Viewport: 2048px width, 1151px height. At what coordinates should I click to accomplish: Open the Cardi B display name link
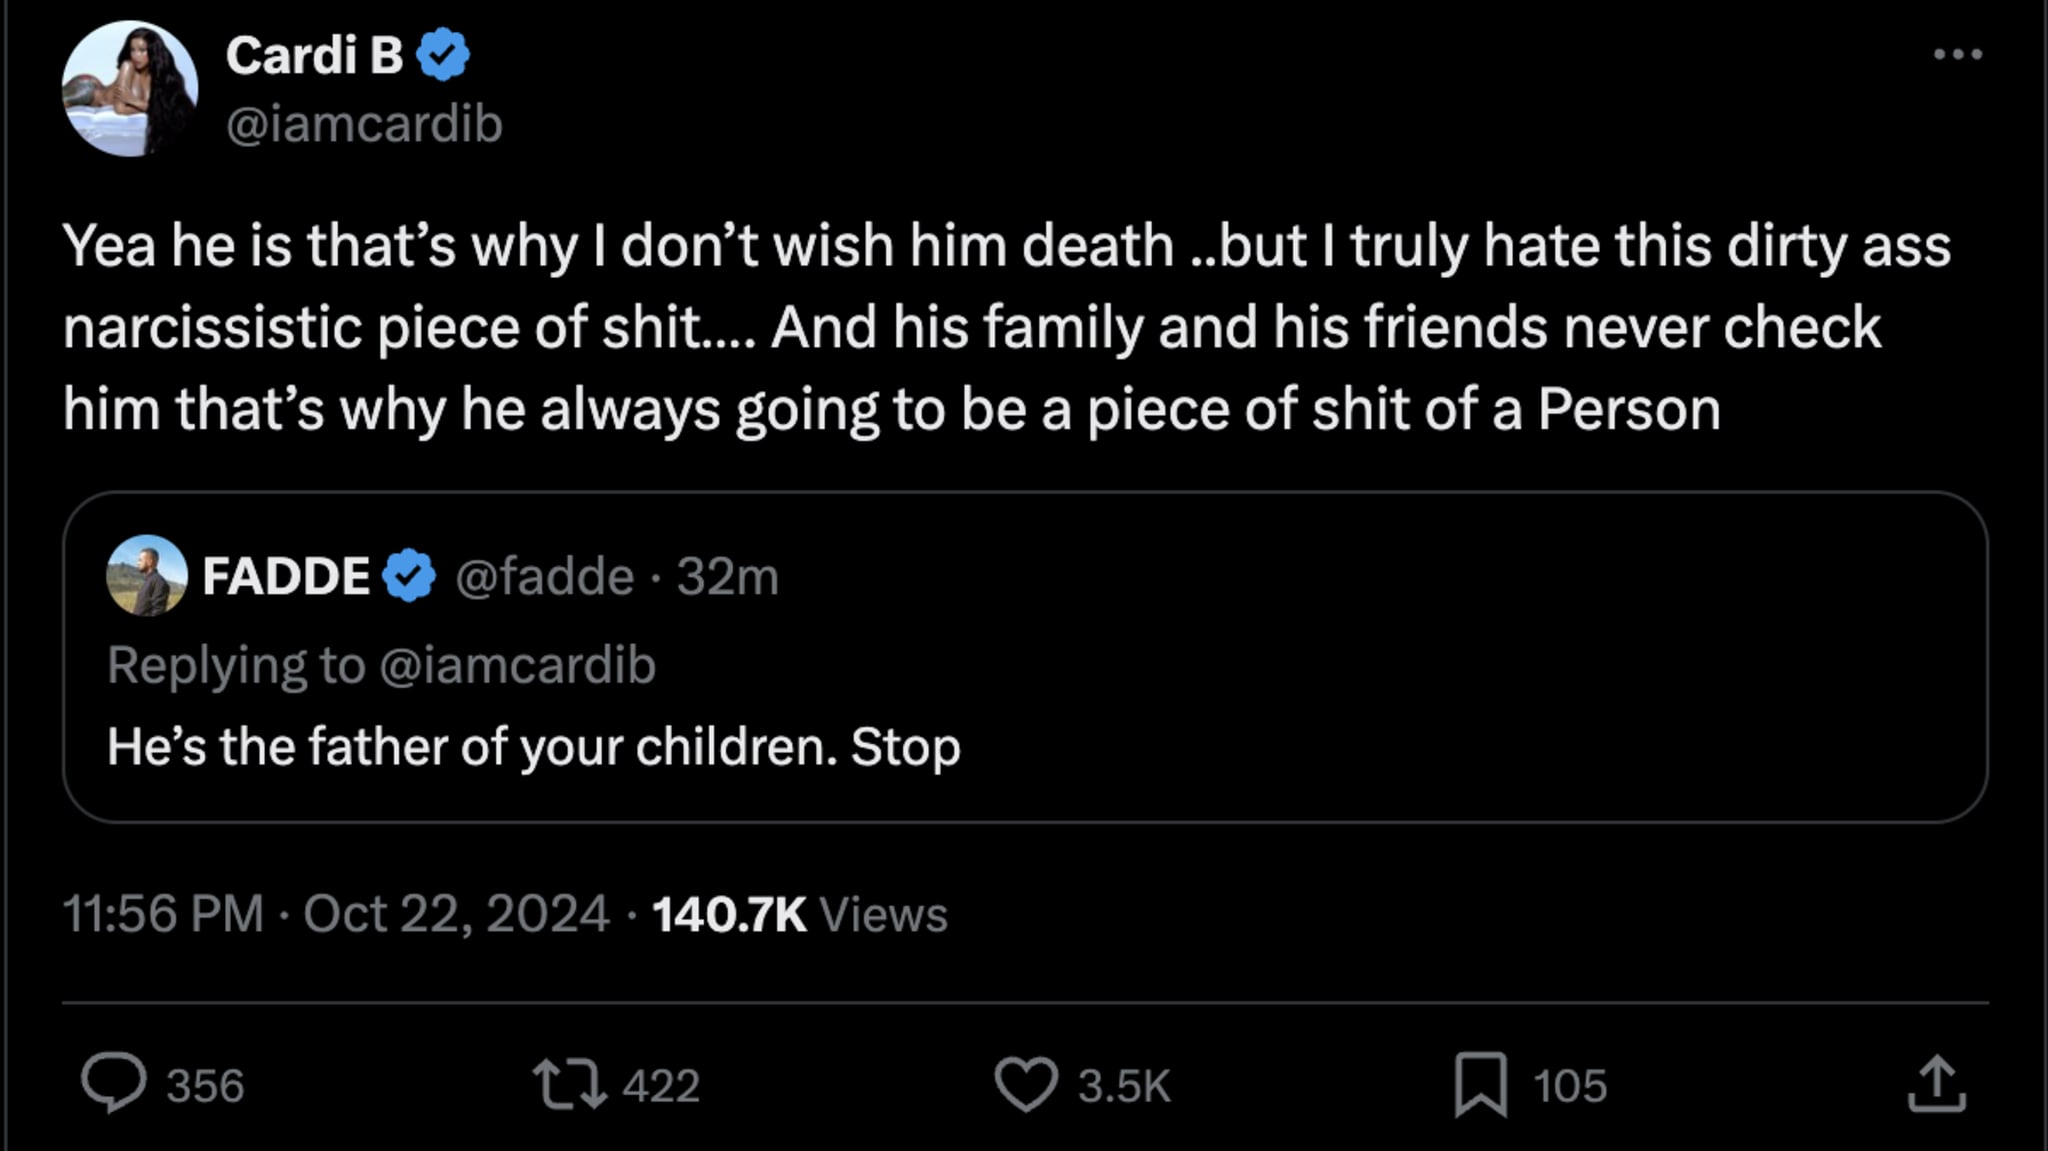(x=314, y=55)
